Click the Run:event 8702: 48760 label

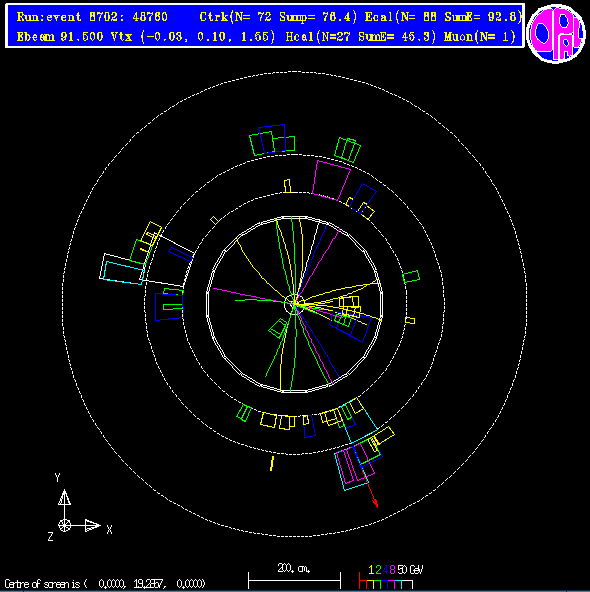click(92, 17)
